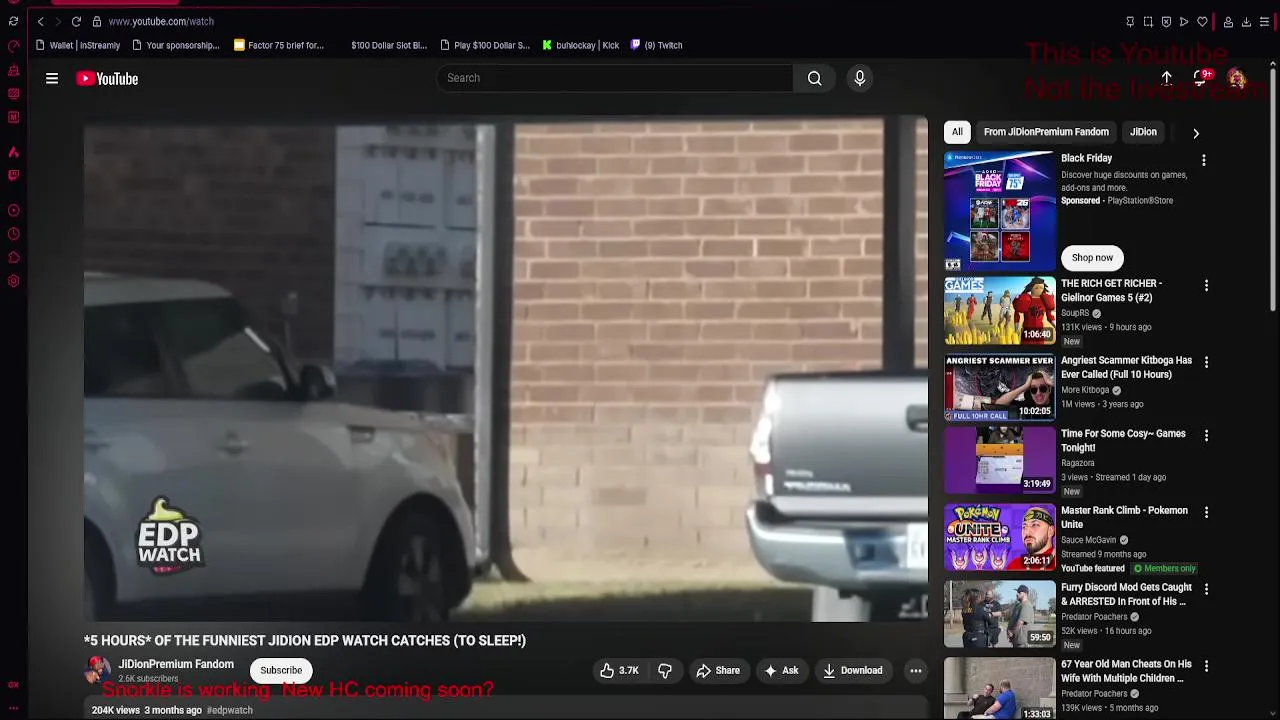Open the browser profile icon
Image resolution: width=1280 pixels, height=720 pixels.
tap(1228, 21)
